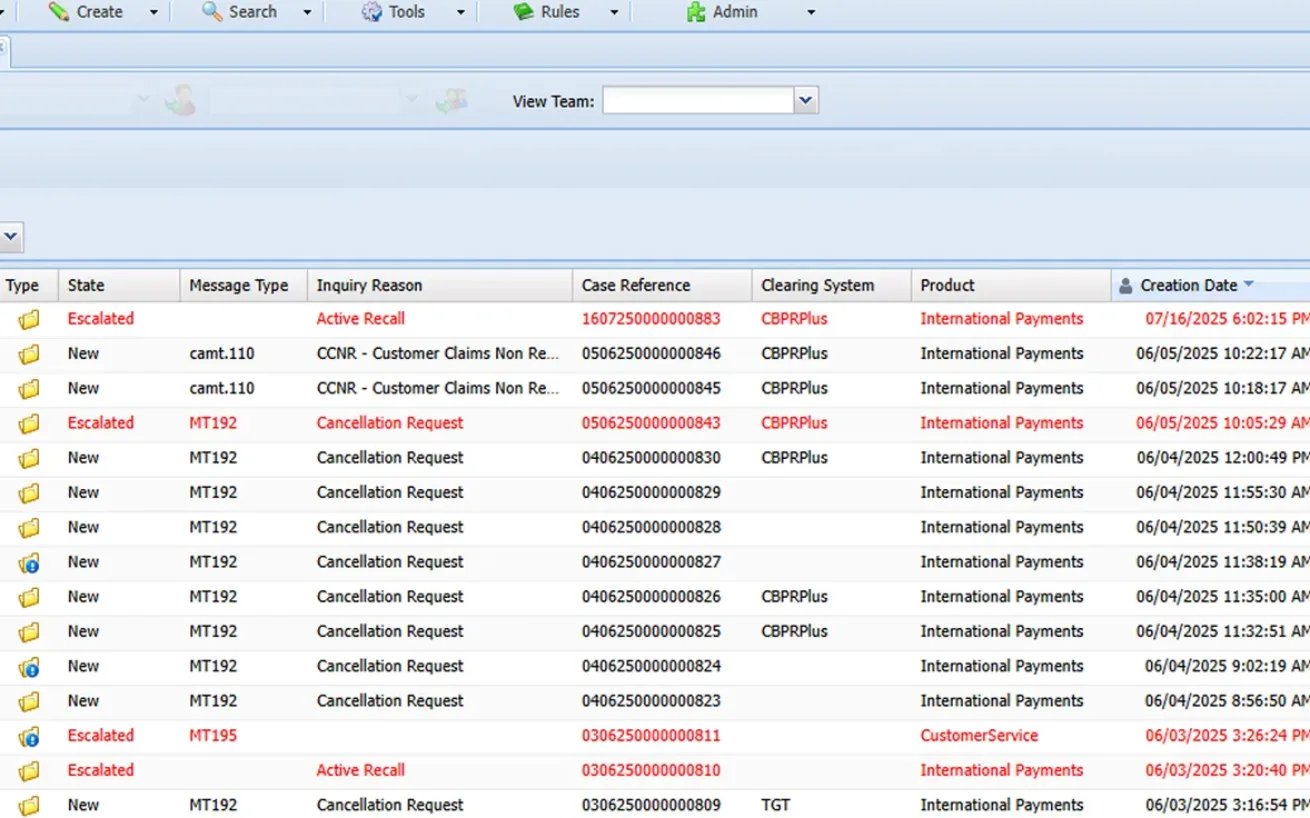This screenshot has height=818, width=1310.
Task: Click the faded assign-to-team users icon
Action: [450, 100]
